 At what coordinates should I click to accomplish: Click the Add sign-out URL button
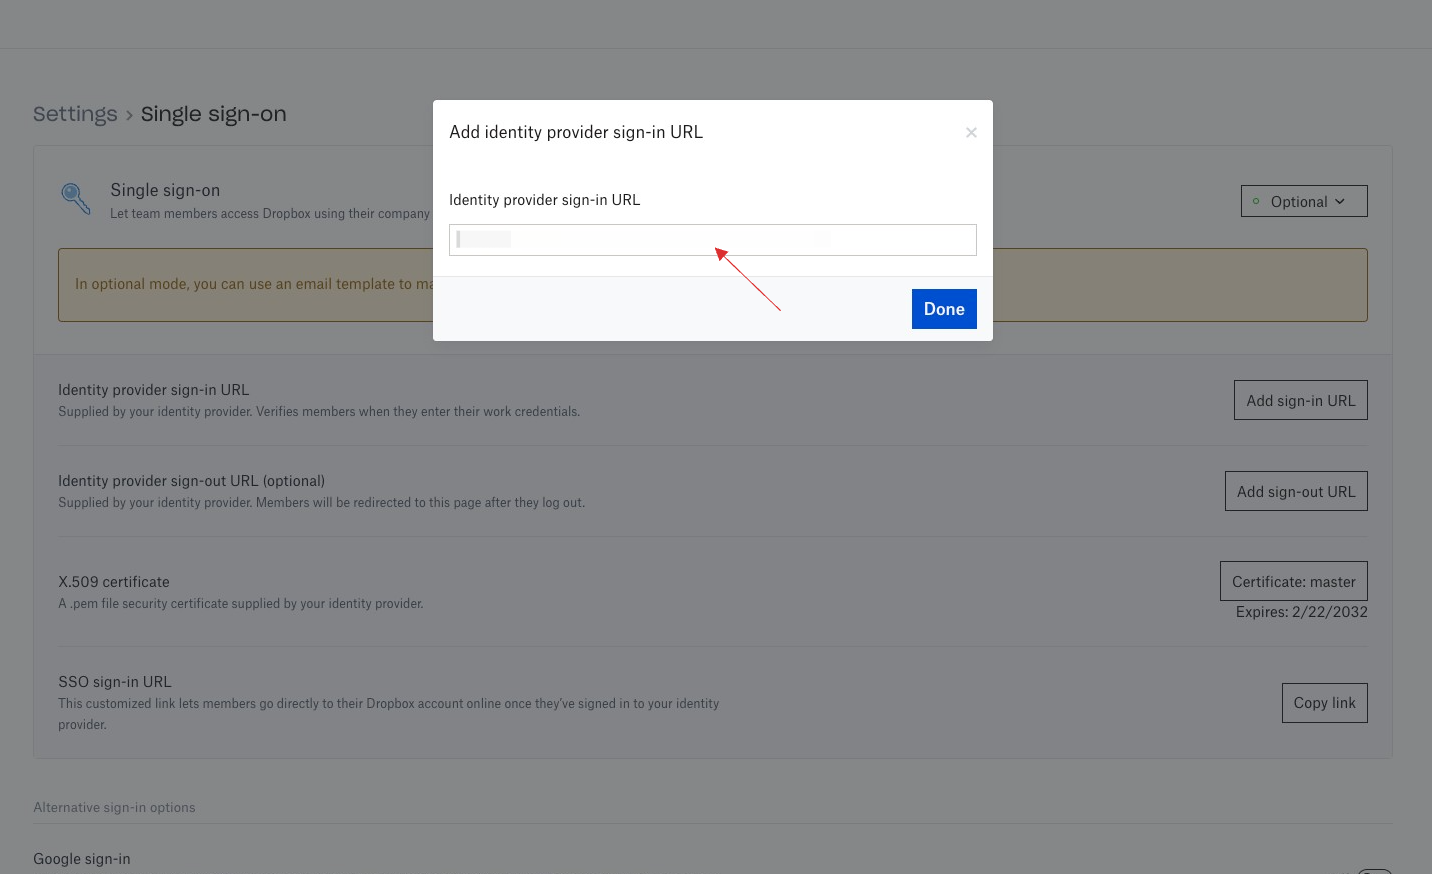coord(1296,491)
